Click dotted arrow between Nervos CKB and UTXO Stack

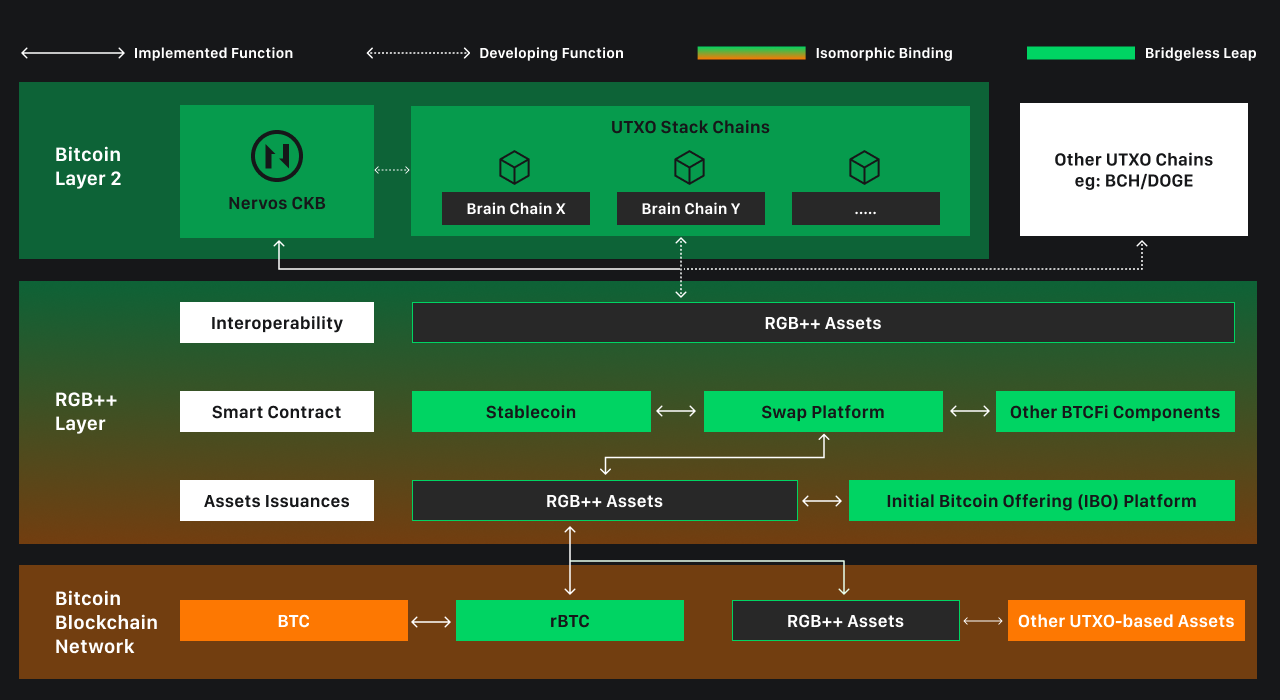point(392,170)
